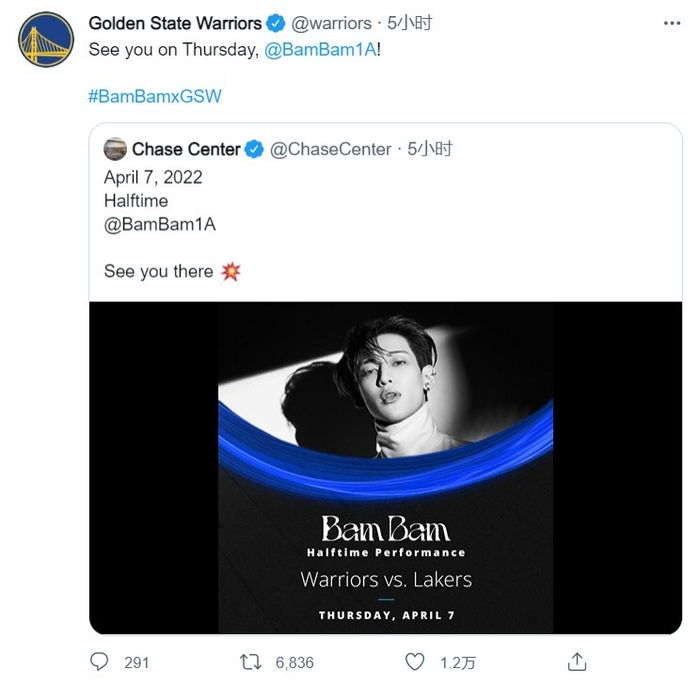700x687 pixels.
Task: Click the Golden State Warriors display name
Action: [x=175, y=23]
